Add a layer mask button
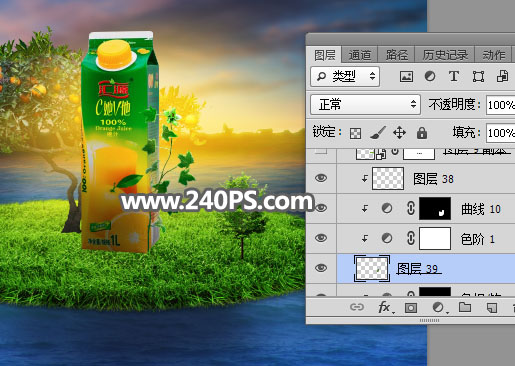Screen dimensions: 515x366 pyautogui.click(x=411, y=307)
